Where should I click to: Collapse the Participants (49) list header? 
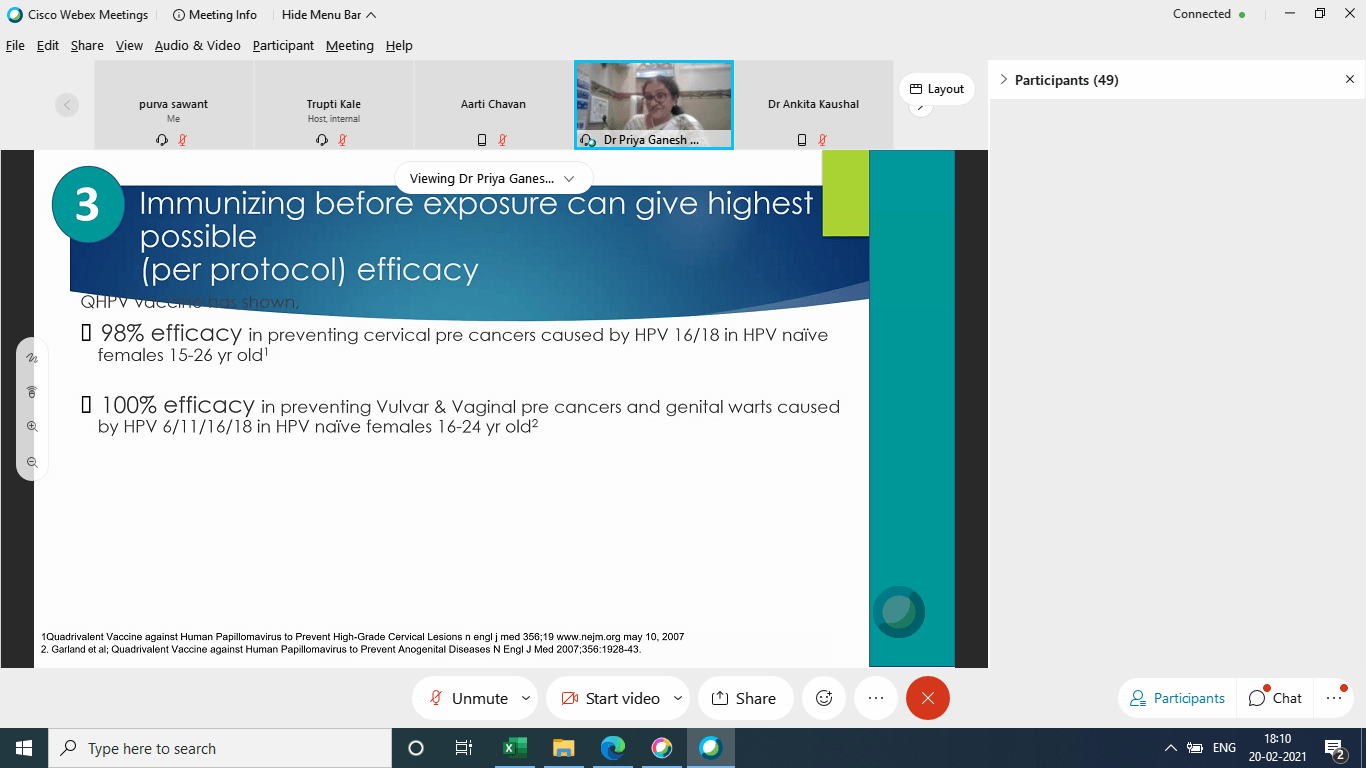point(1004,80)
